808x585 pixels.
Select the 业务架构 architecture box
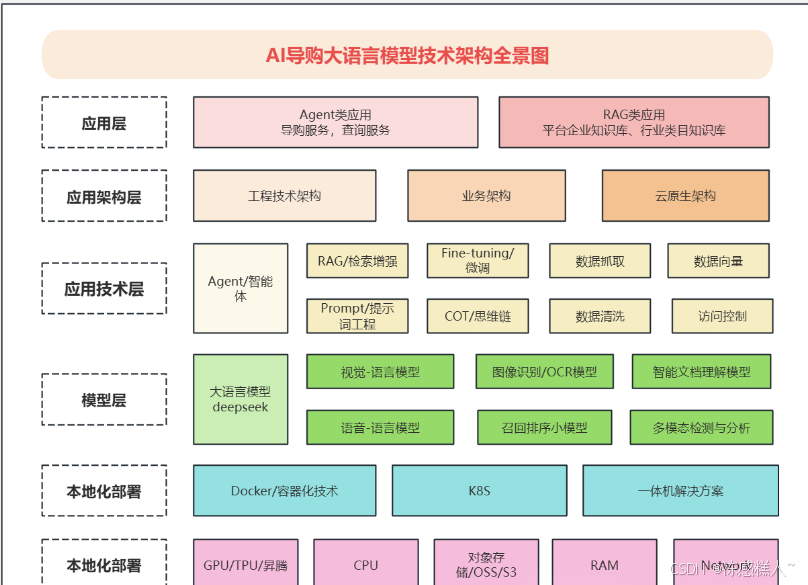(487, 195)
